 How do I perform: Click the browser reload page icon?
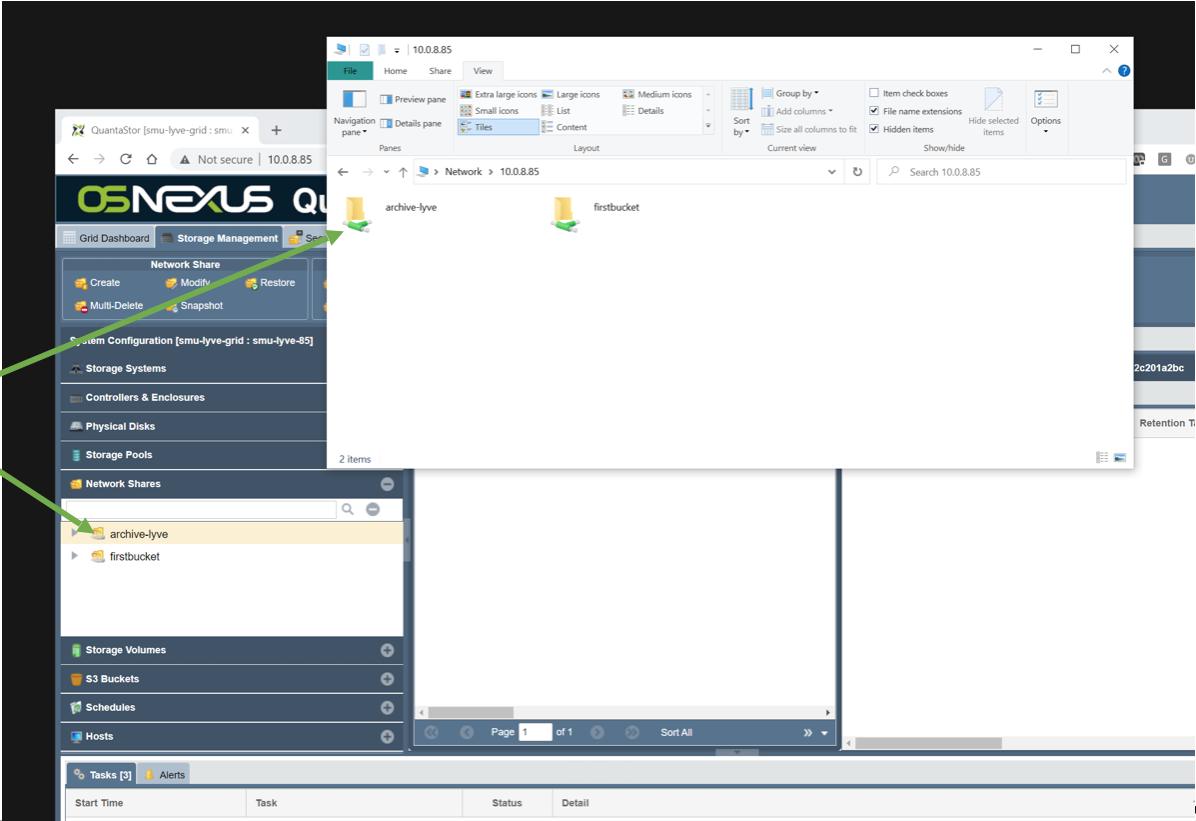[126, 159]
